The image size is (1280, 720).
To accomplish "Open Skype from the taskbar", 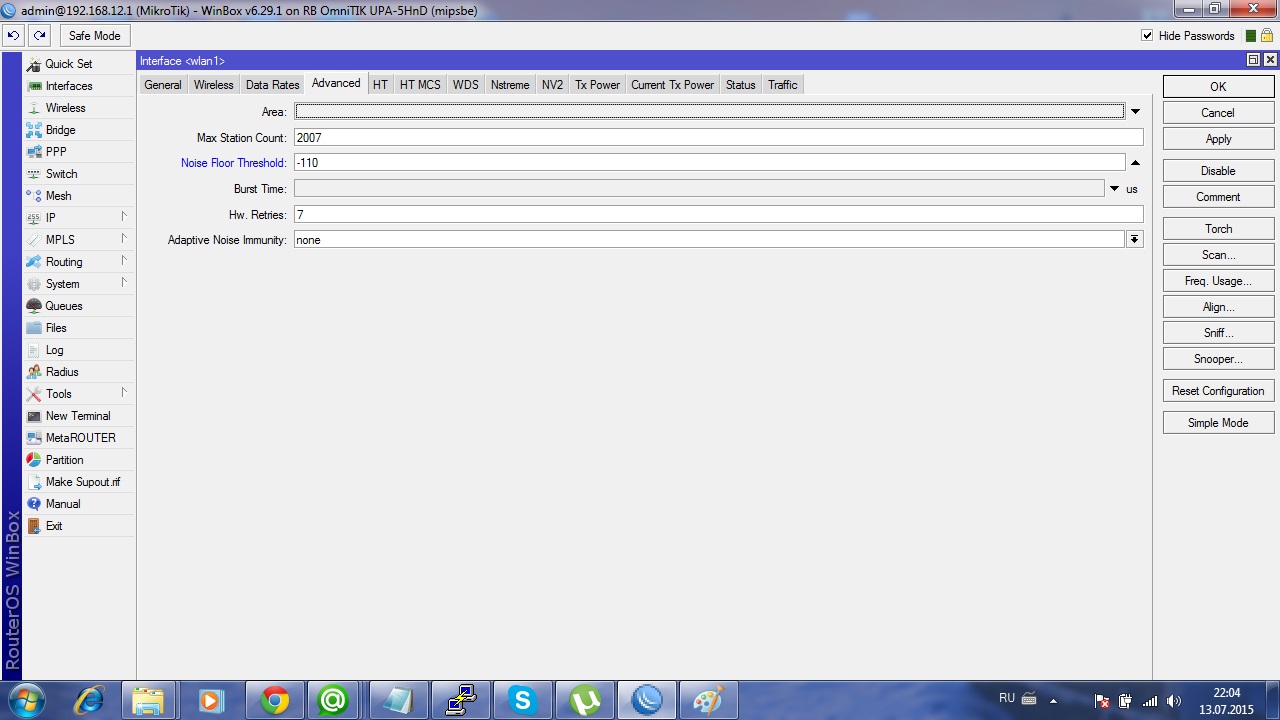I will pos(523,701).
